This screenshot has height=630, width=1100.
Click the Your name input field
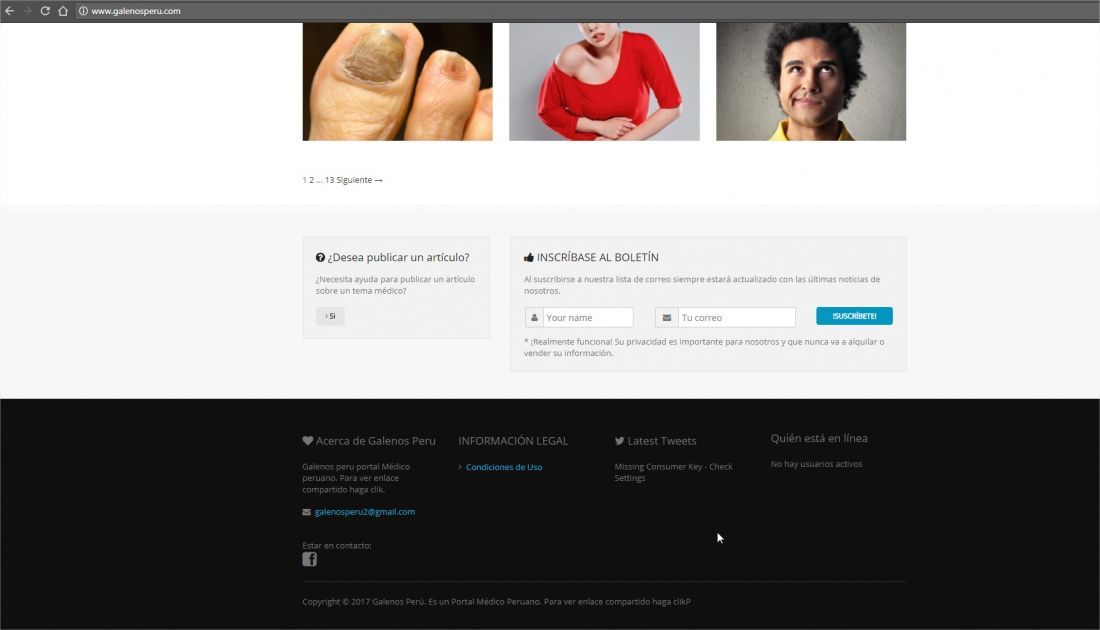pyautogui.click(x=588, y=317)
